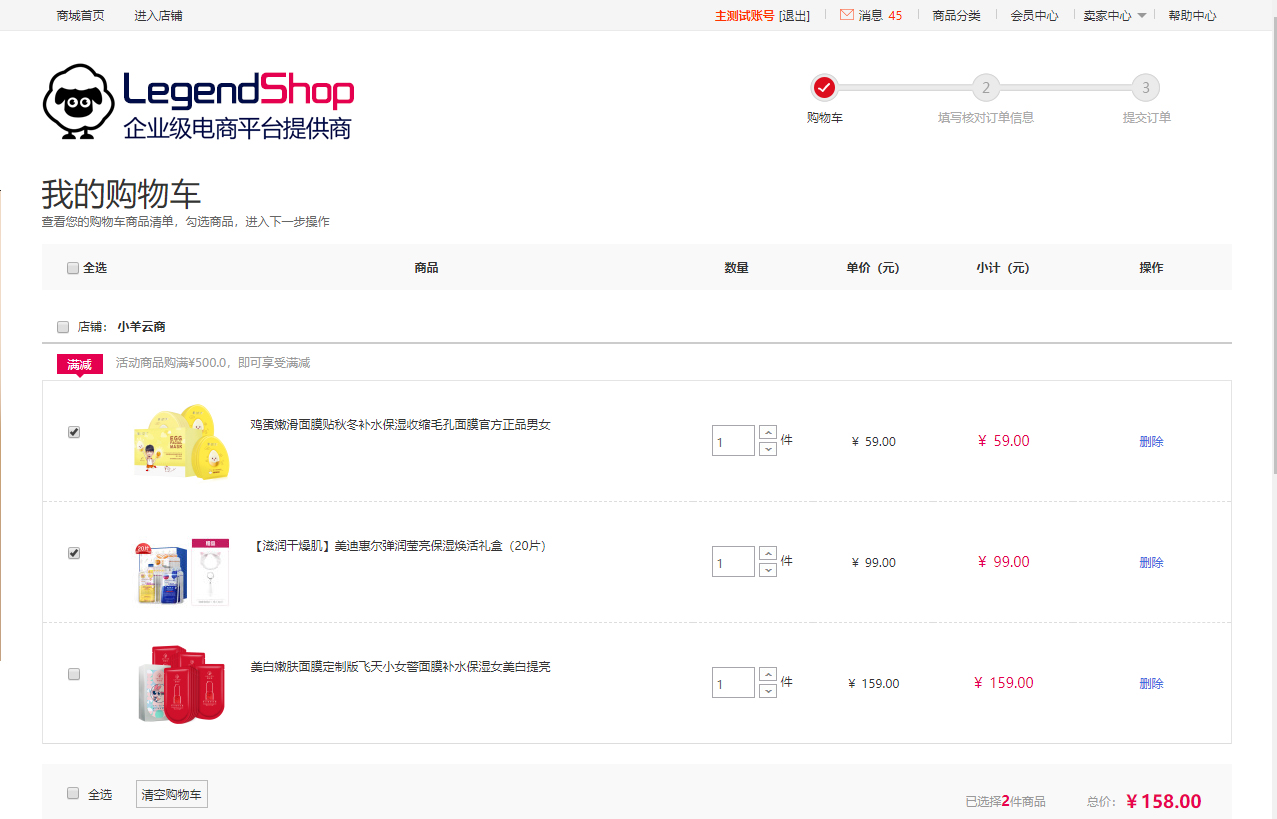Open 会员中心 in the top navigation
1277x819 pixels.
[x=1034, y=16]
